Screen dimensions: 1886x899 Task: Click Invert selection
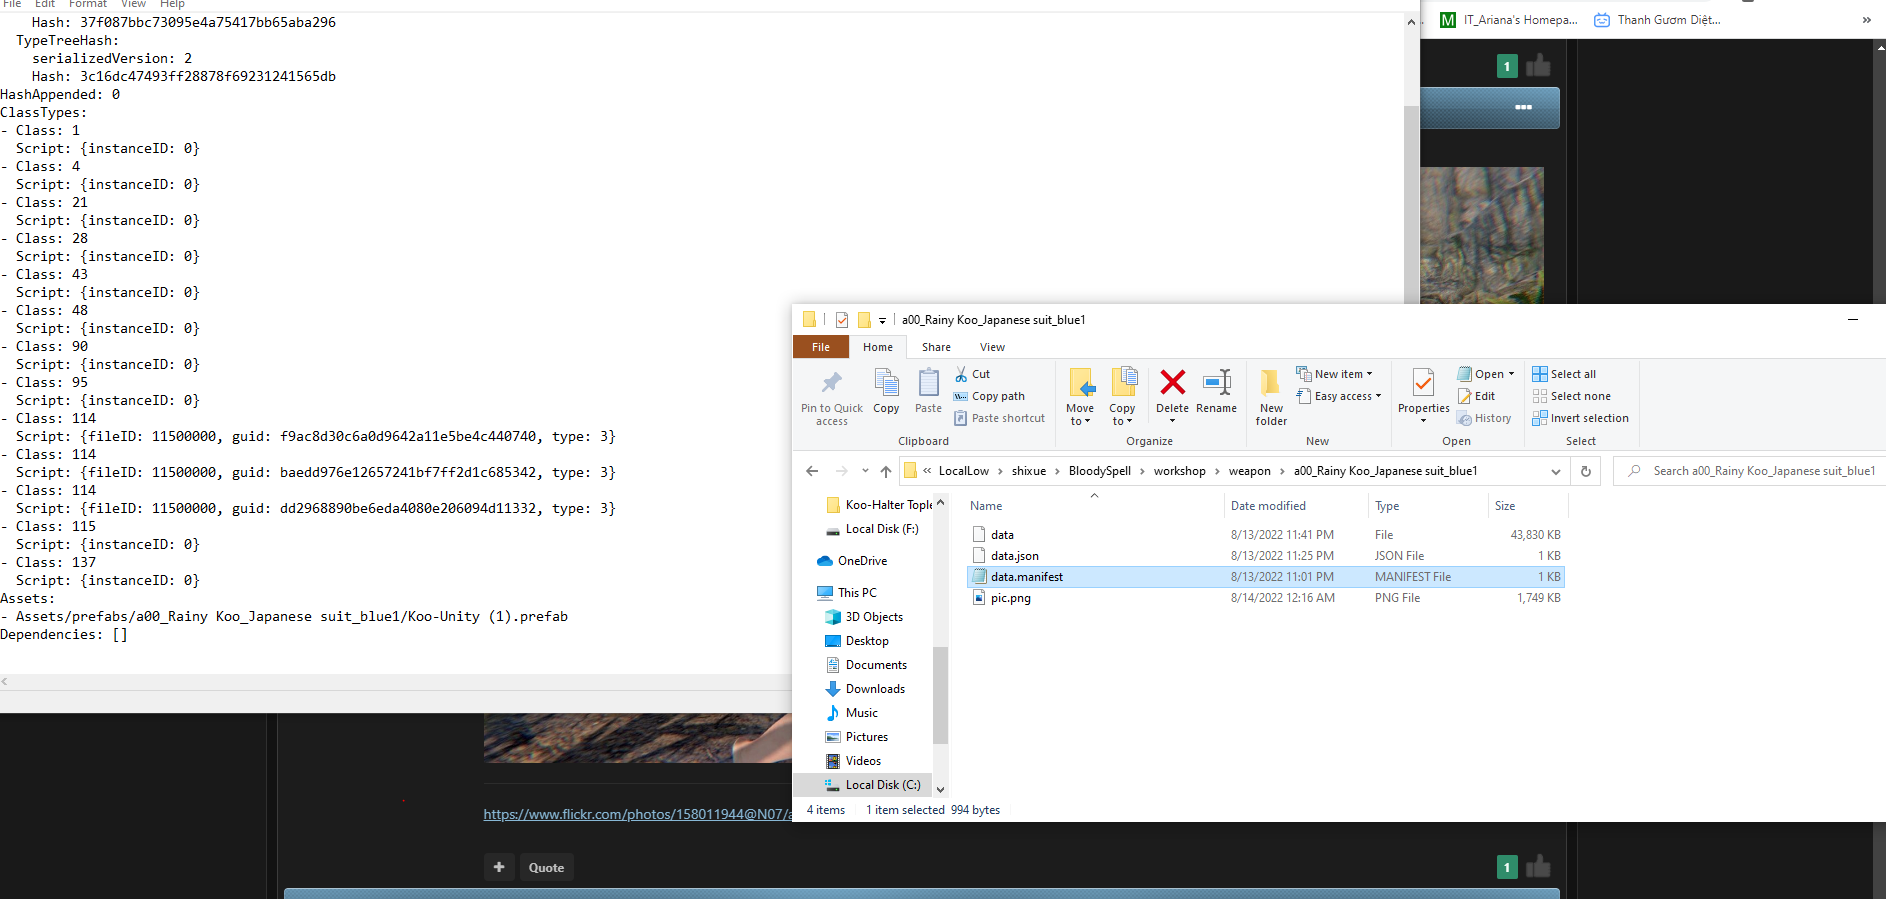click(1580, 418)
